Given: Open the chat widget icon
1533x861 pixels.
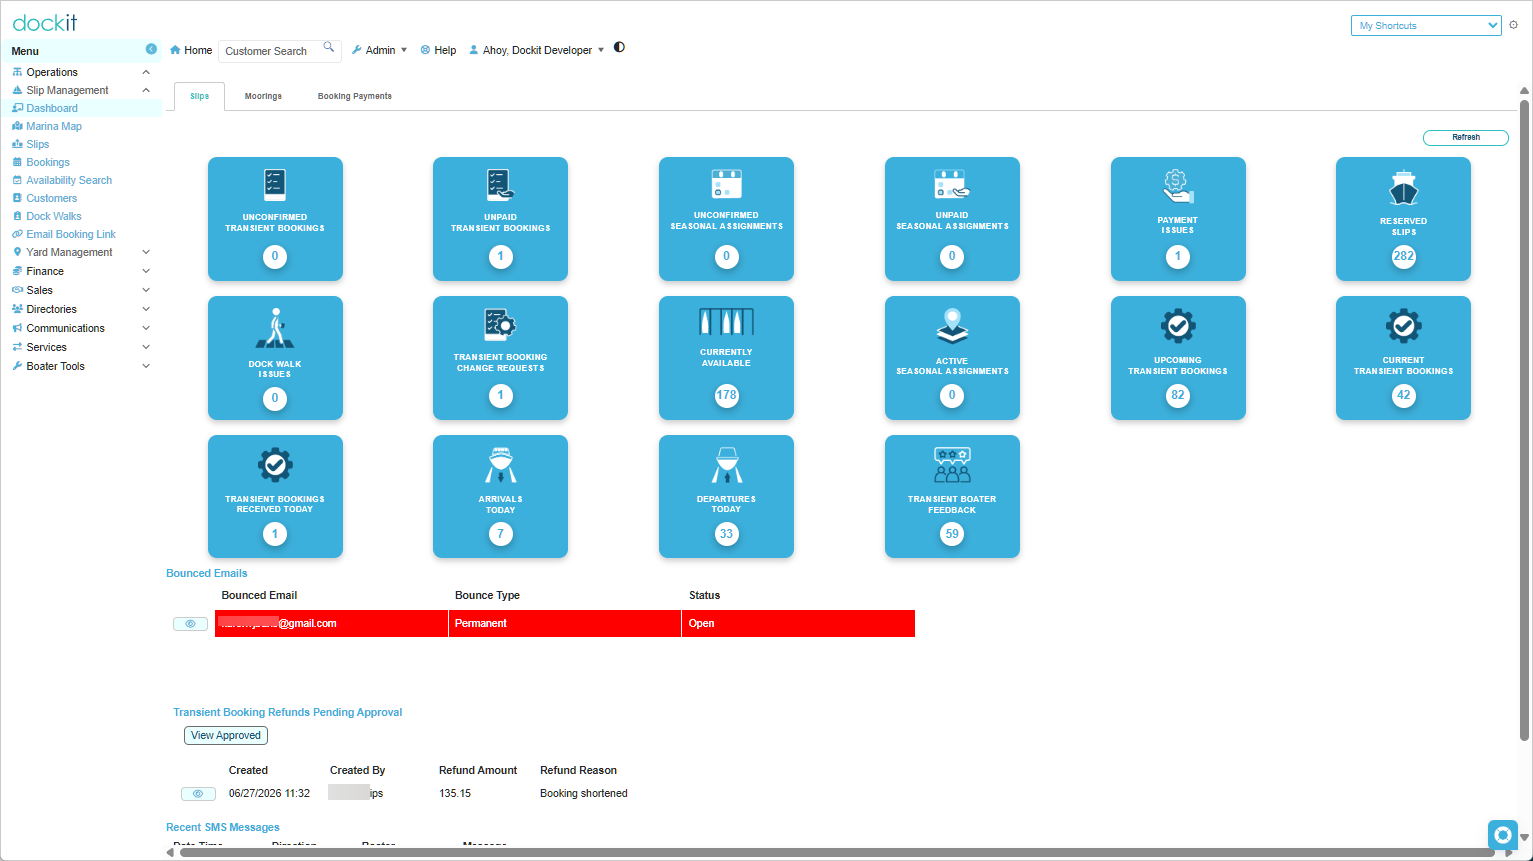Looking at the screenshot, I should point(1502,835).
